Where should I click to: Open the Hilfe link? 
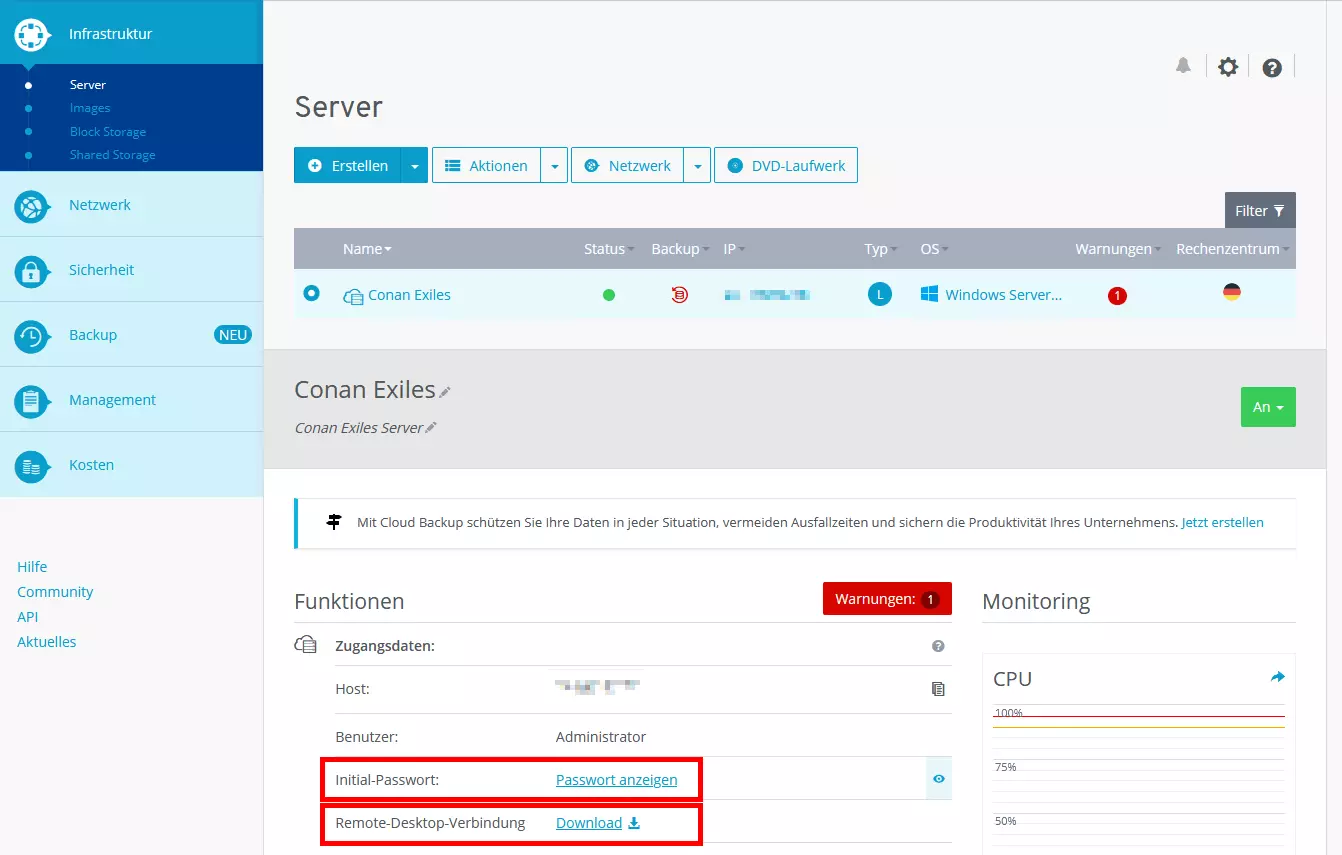(32, 567)
